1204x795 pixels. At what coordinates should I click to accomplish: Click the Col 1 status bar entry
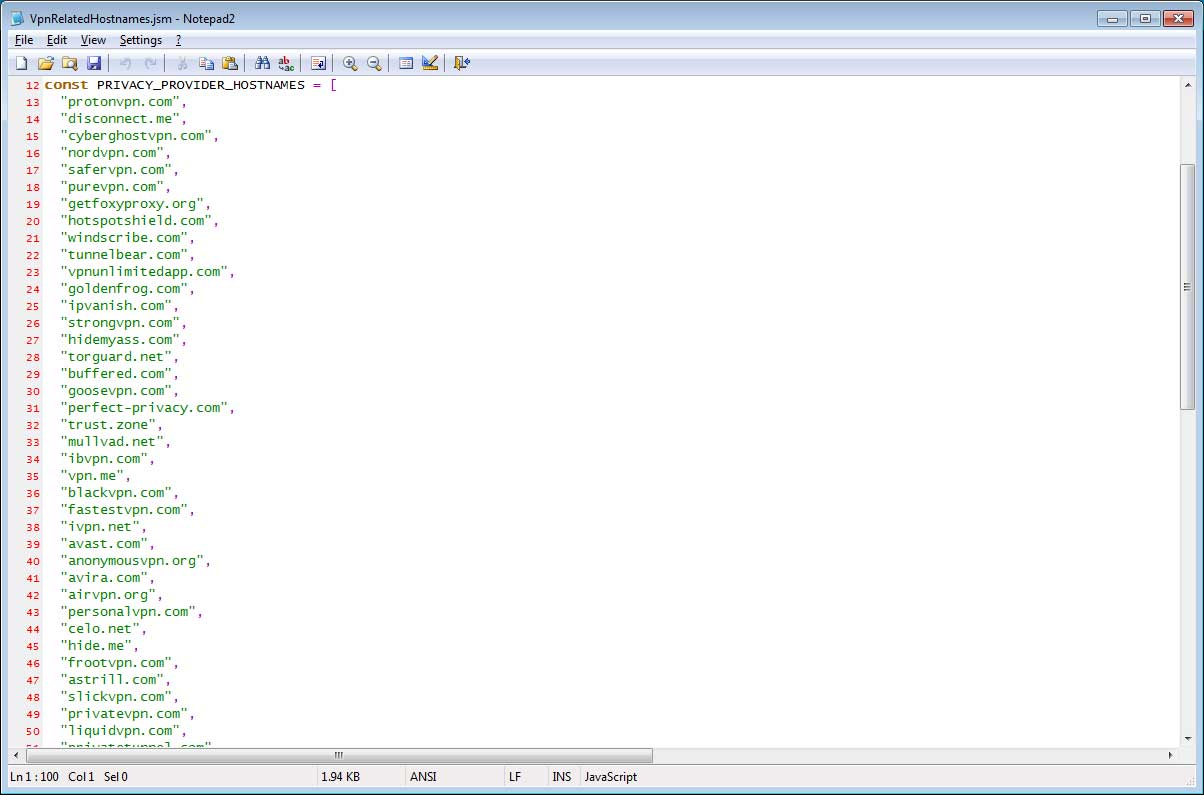pos(79,777)
